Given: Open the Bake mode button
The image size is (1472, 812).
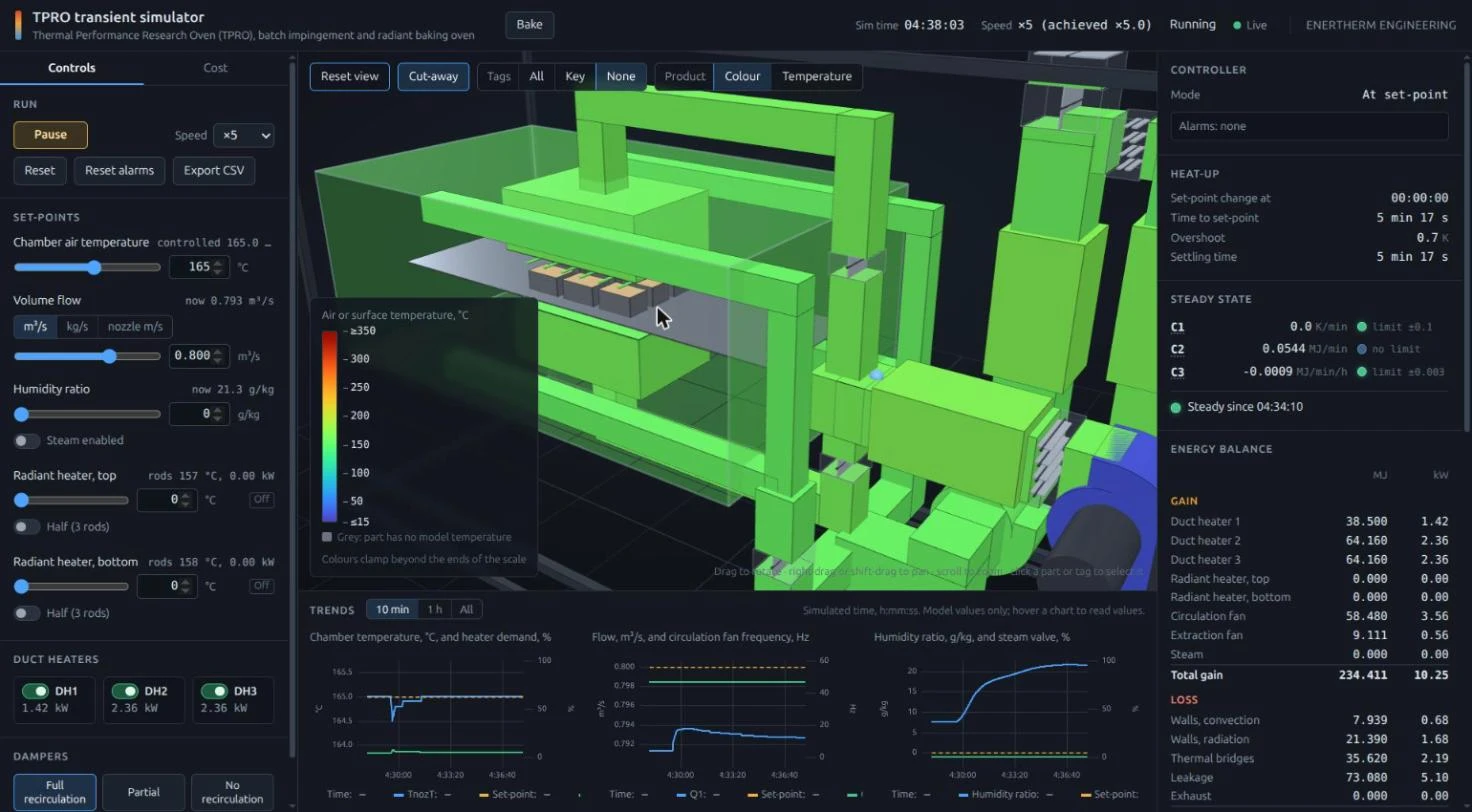Looking at the screenshot, I should [530, 25].
